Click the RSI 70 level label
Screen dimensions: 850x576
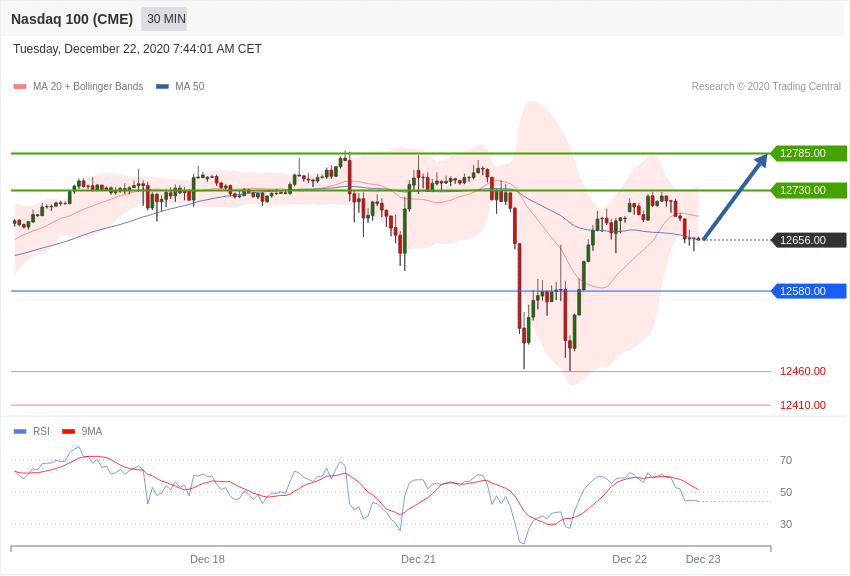[x=786, y=460]
